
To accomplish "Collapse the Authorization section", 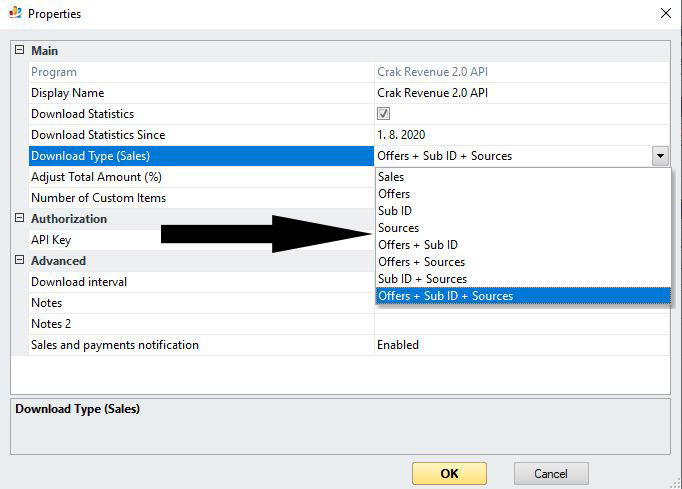I will [x=20, y=218].
